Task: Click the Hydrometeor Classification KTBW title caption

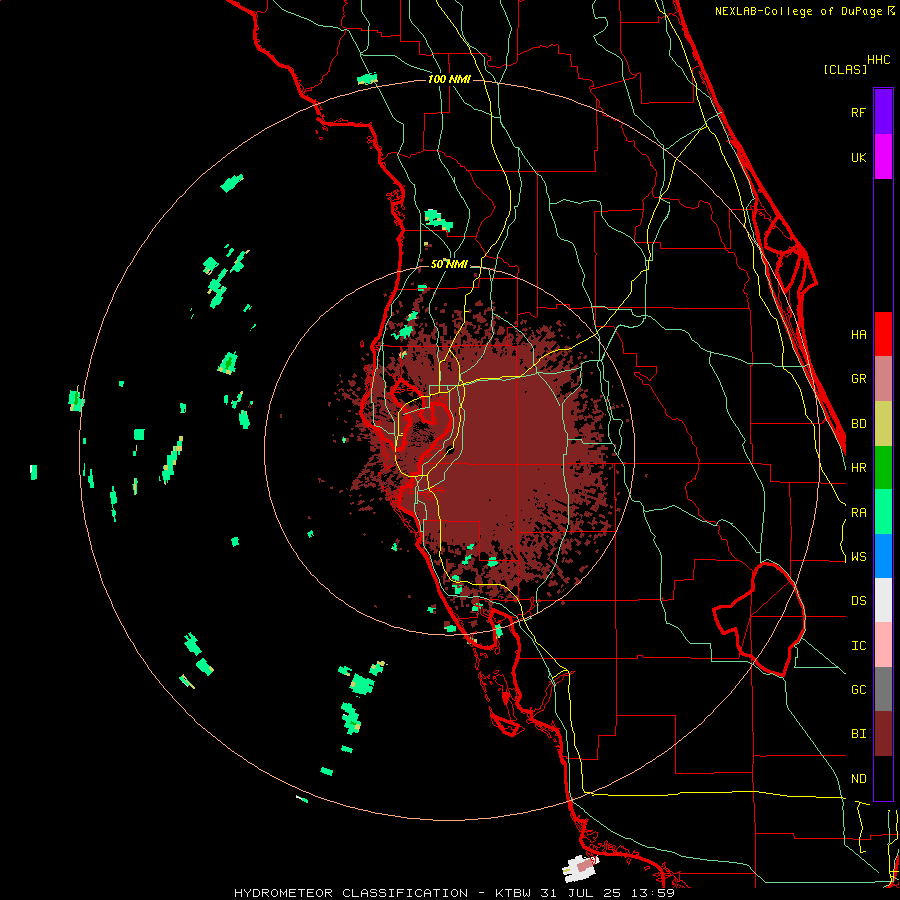Action: 454,893
